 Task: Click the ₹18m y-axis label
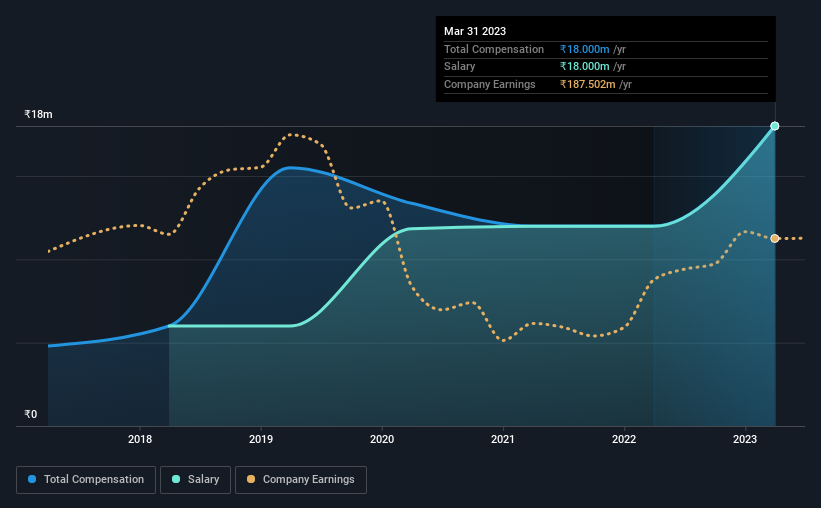pyautogui.click(x=38, y=114)
